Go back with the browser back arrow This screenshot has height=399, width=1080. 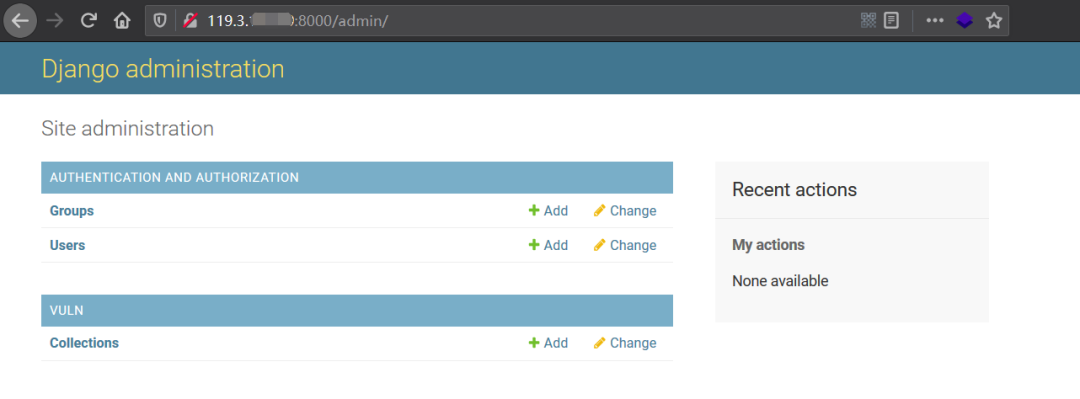(20, 21)
